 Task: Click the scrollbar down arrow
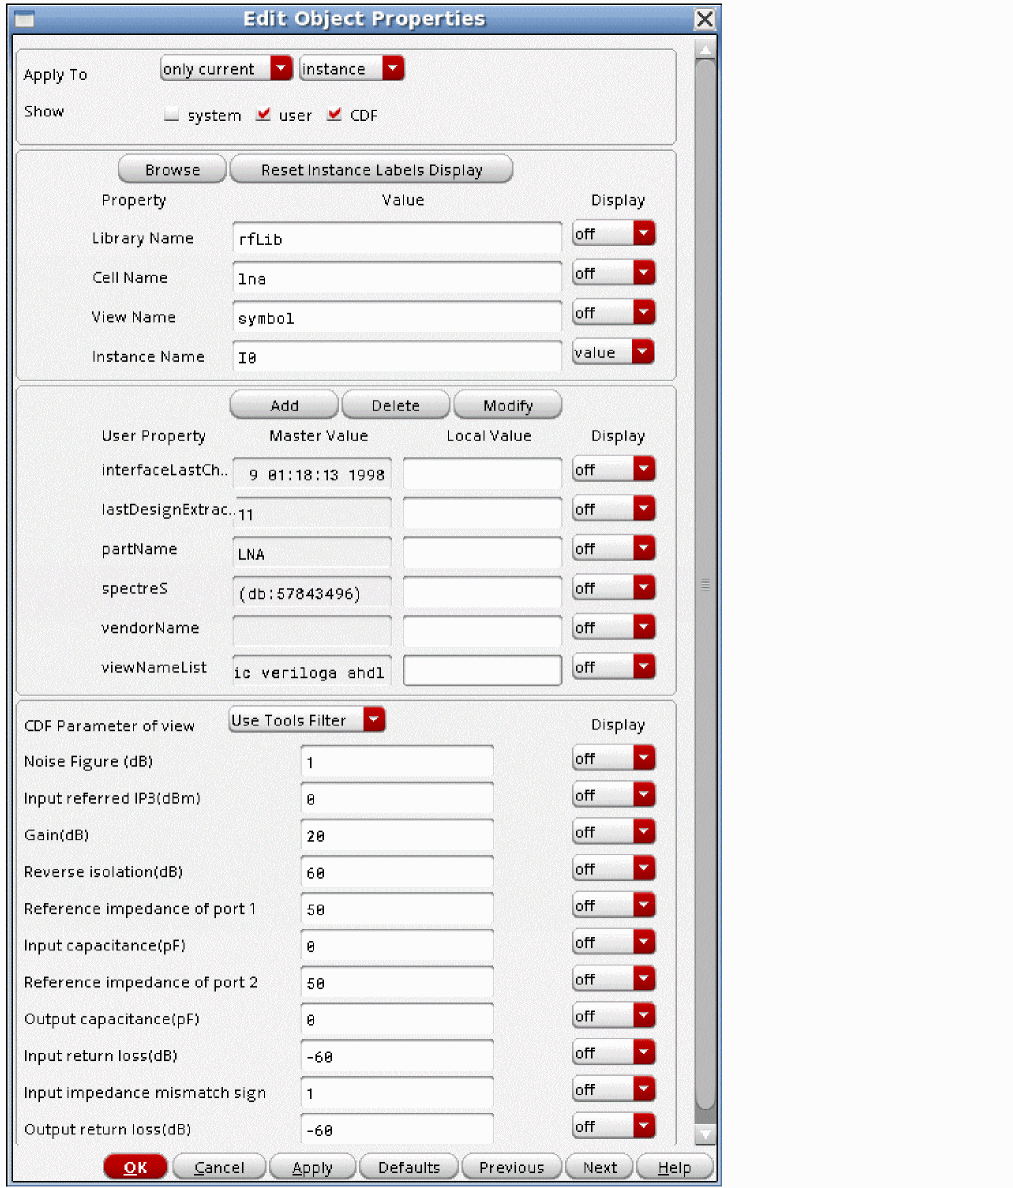point(705,1134)
